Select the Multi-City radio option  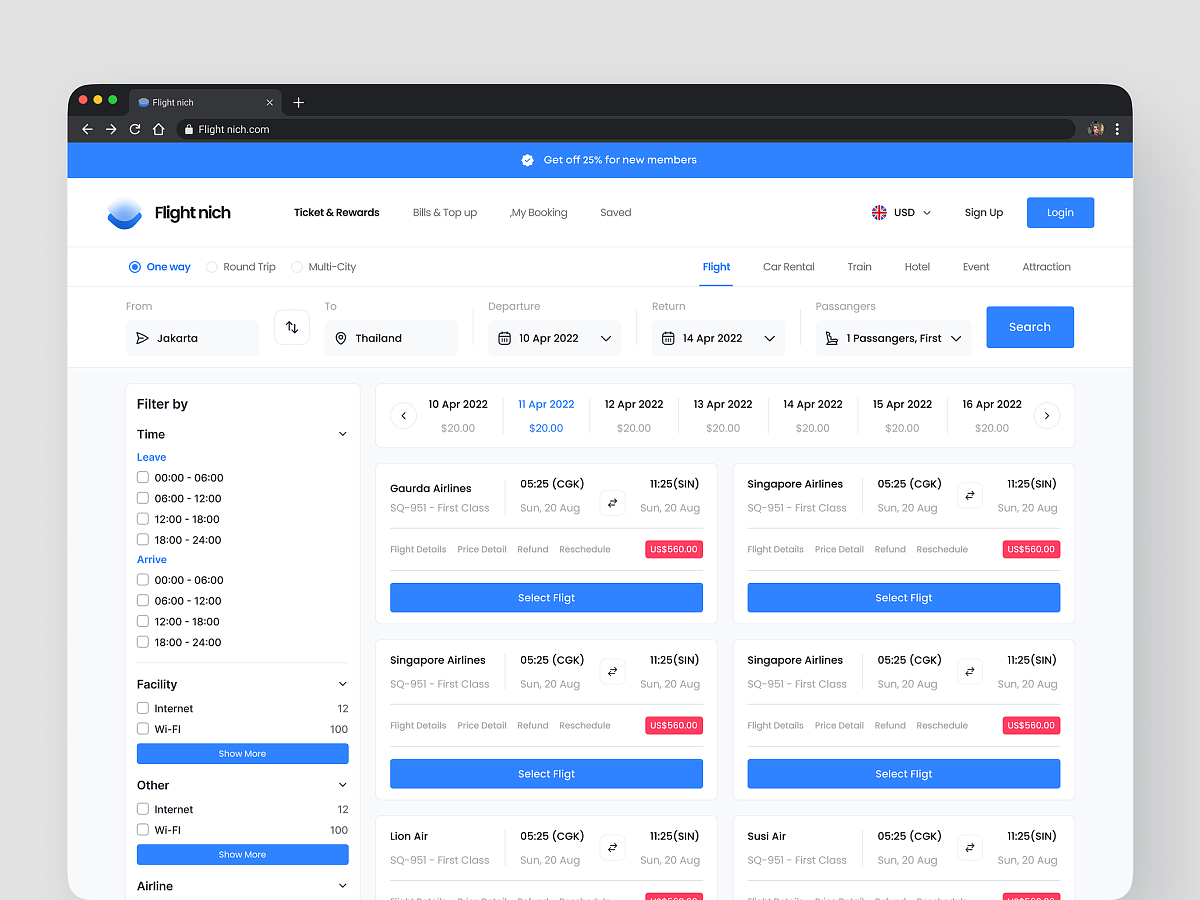click(297, 267)
